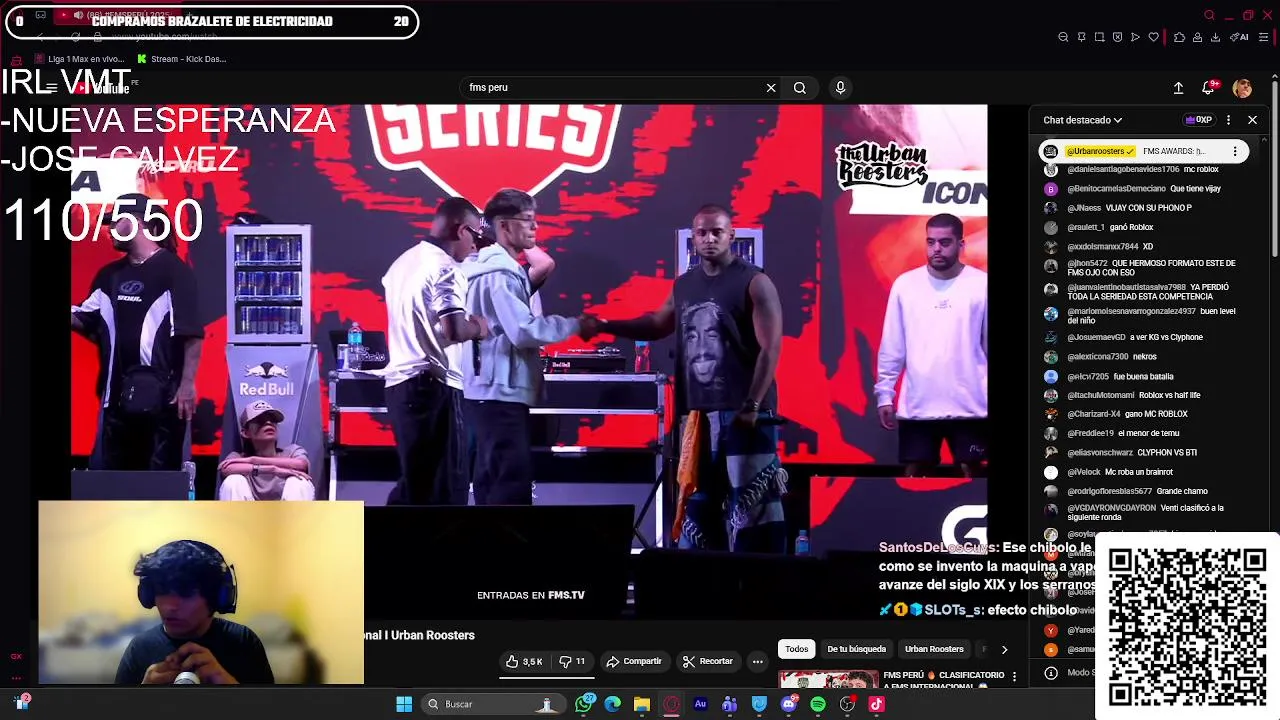Expand the Chat destacado dropdown

(1082, 120)
